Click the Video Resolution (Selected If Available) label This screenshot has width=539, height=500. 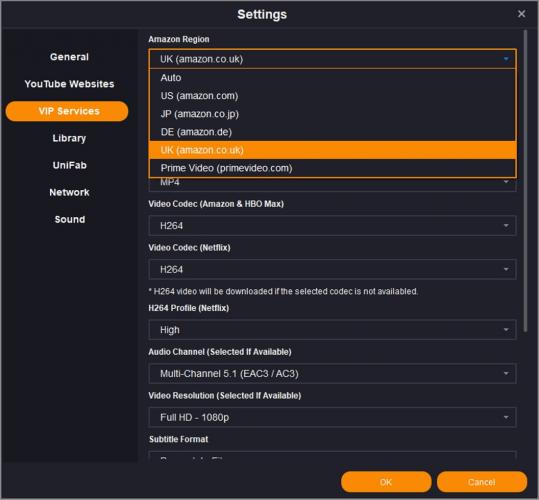(x=225, y=396)
